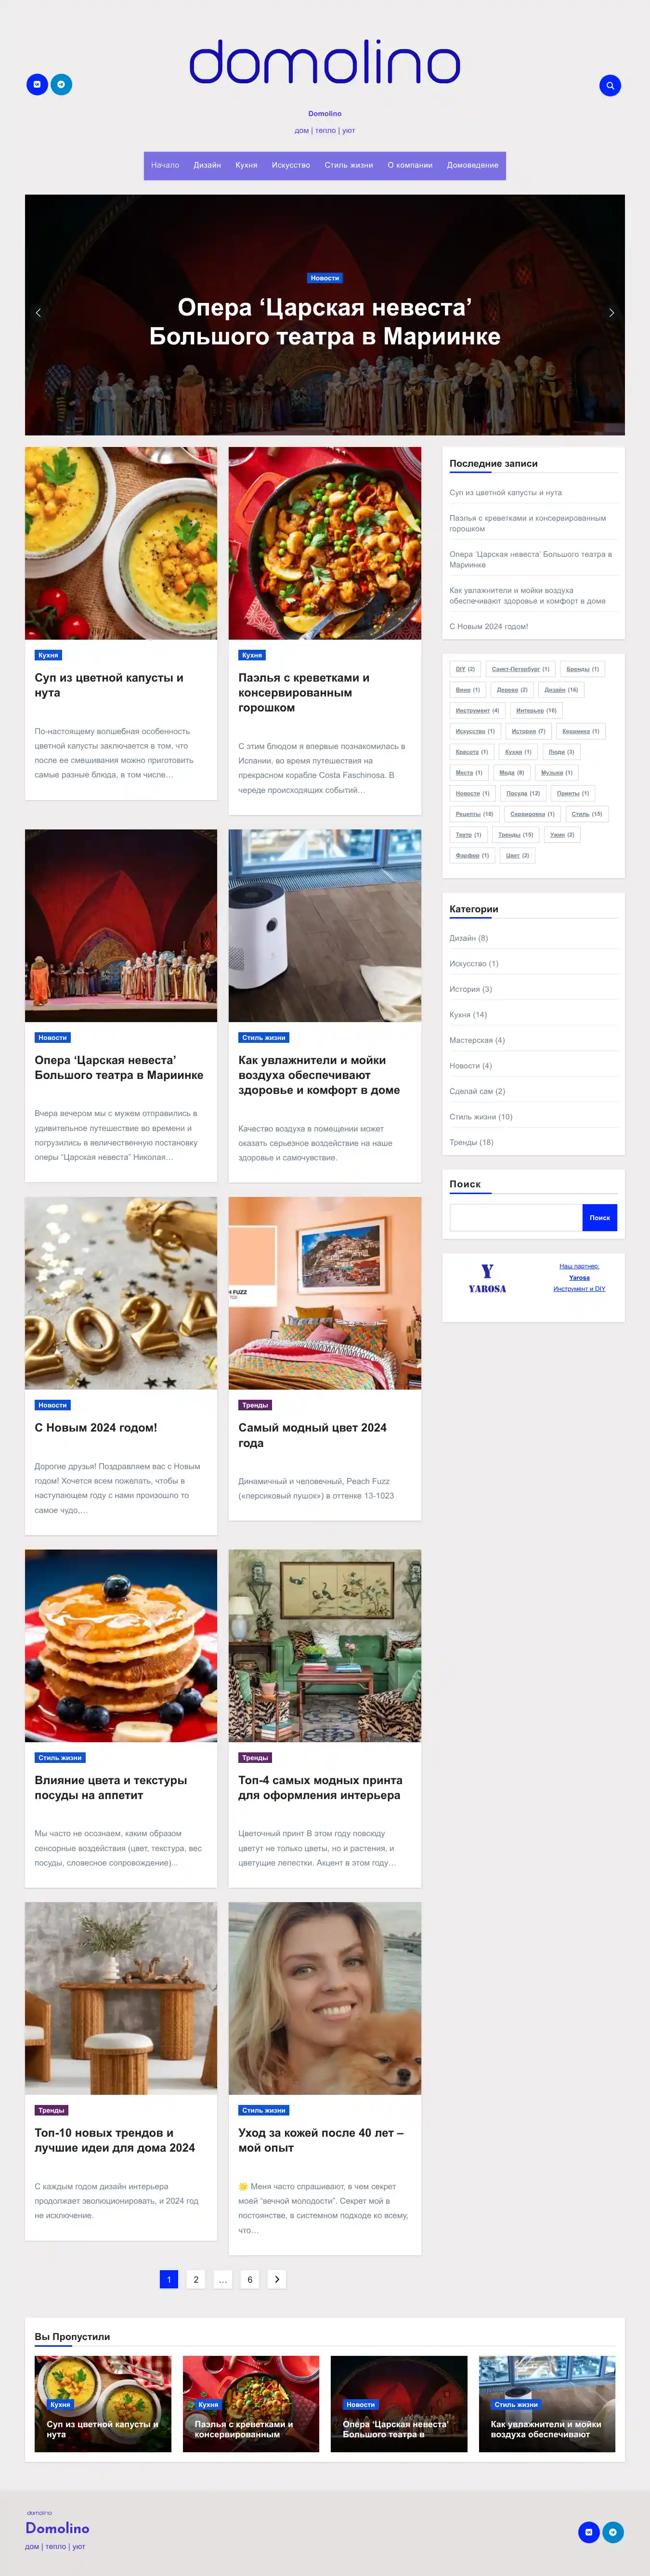Open the Telegram icon in the footer
Viewport: 650px width, 2576px height.
613,2532
